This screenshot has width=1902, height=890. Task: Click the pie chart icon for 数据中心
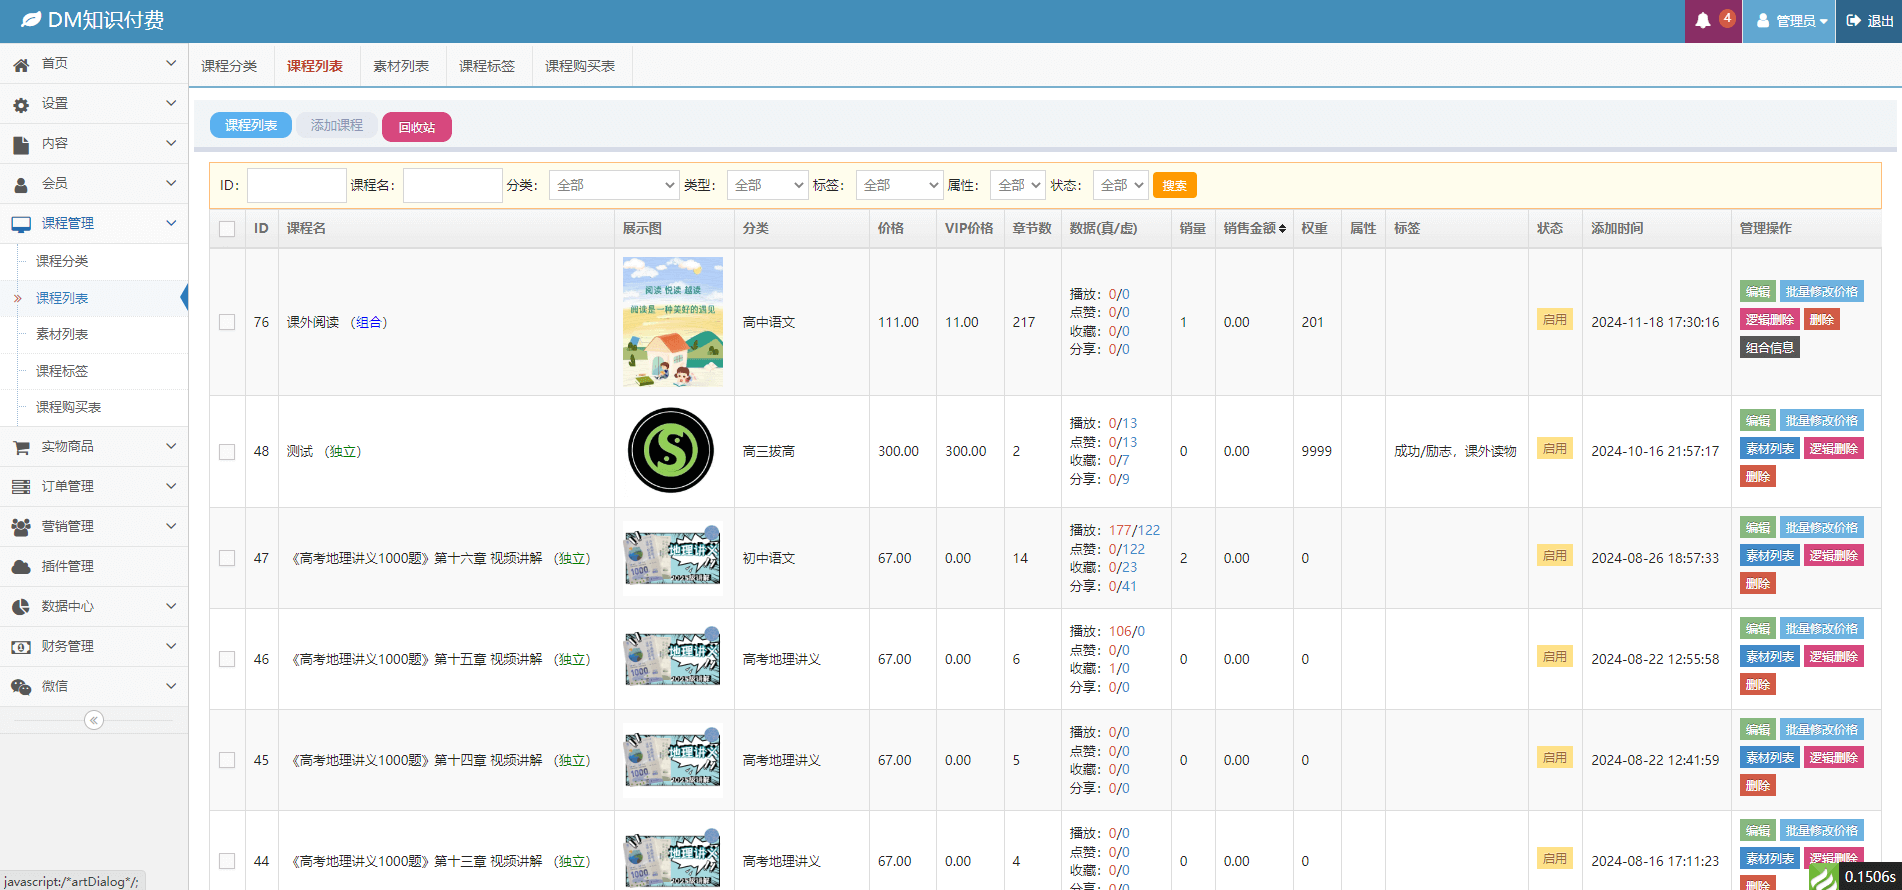[21, 607]
